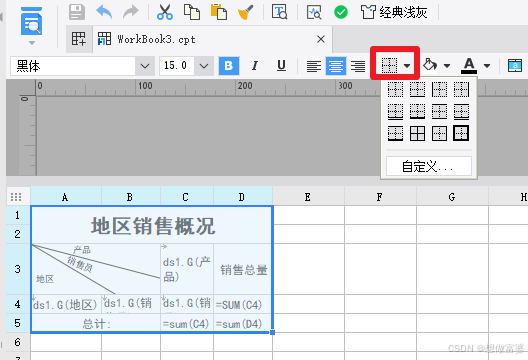The width and height of the screenshot is (528, 360).
Task: Align text to the left
Action: [314, 66]
